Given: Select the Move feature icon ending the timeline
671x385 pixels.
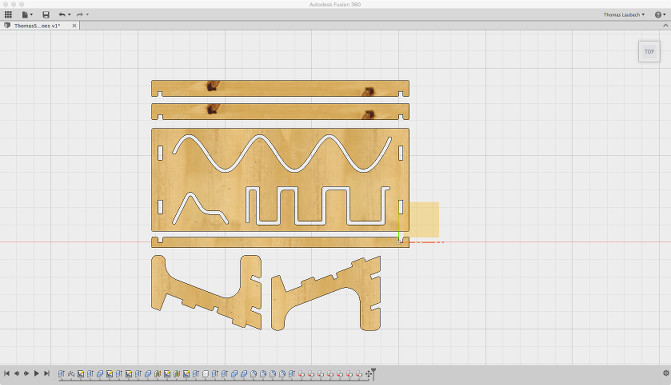Looking at the screenshot, I should point(368,374).
